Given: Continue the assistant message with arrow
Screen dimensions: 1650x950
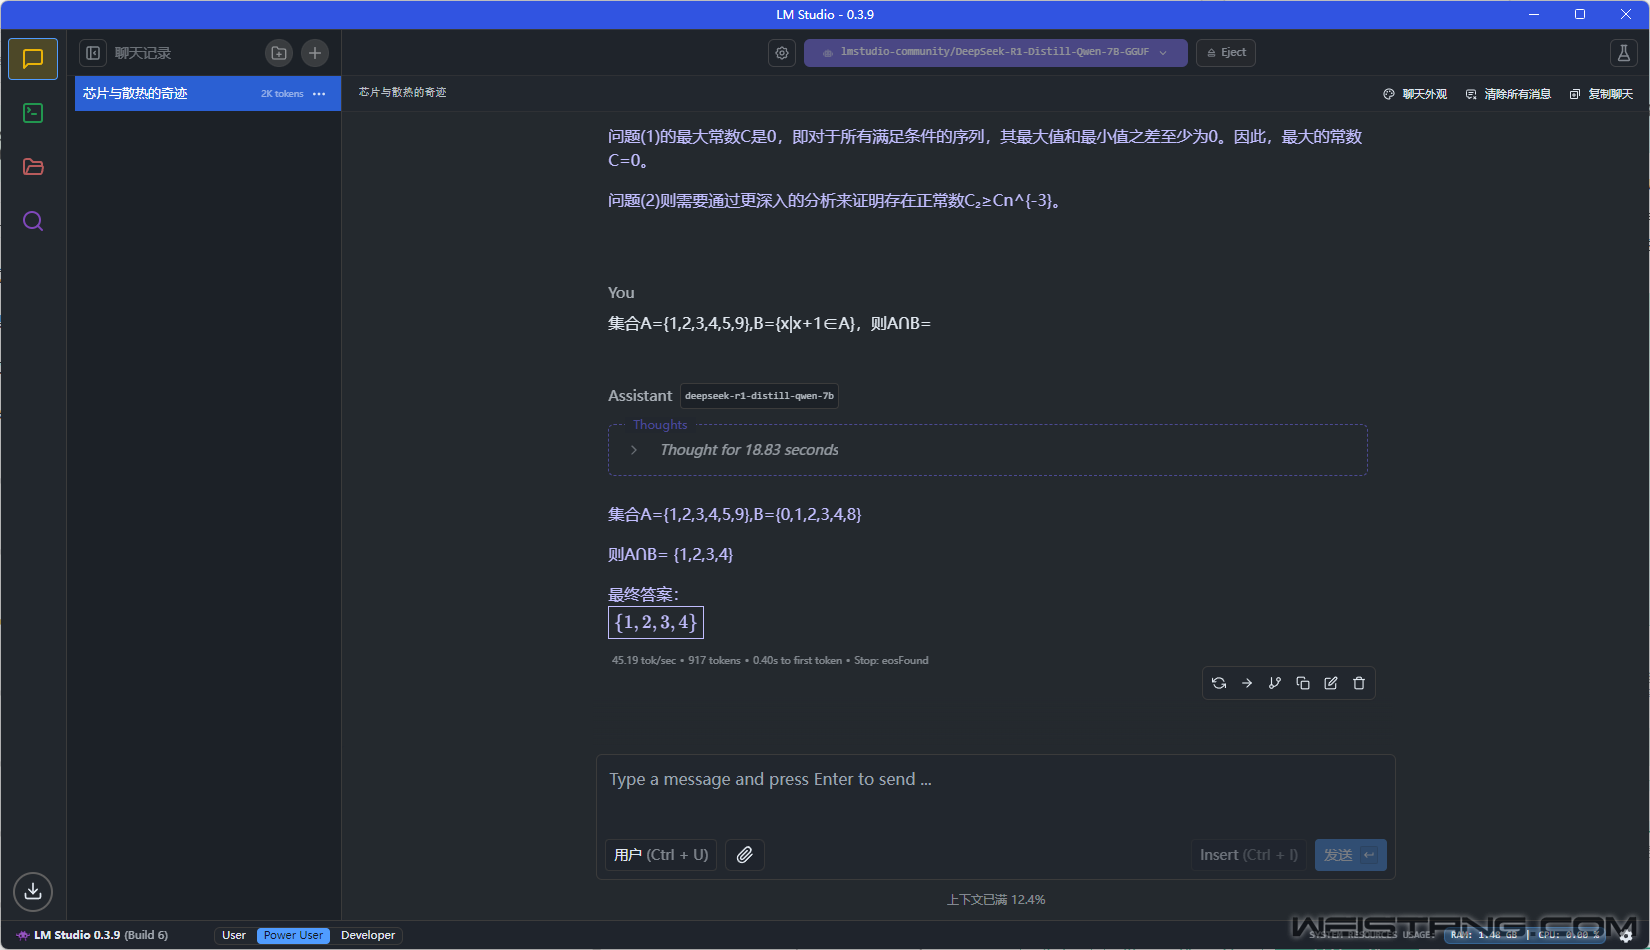Looking at the screenshot, I should point(1247,683).
